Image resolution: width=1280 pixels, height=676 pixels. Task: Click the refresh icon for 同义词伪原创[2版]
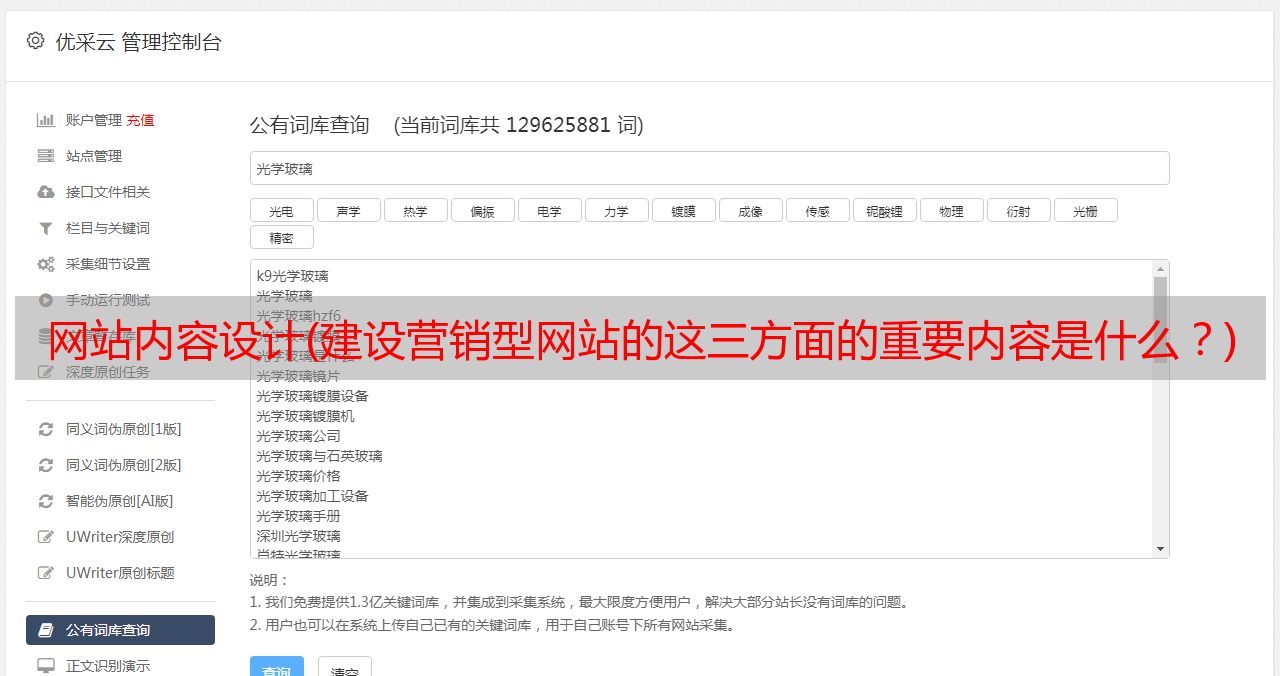46,465
